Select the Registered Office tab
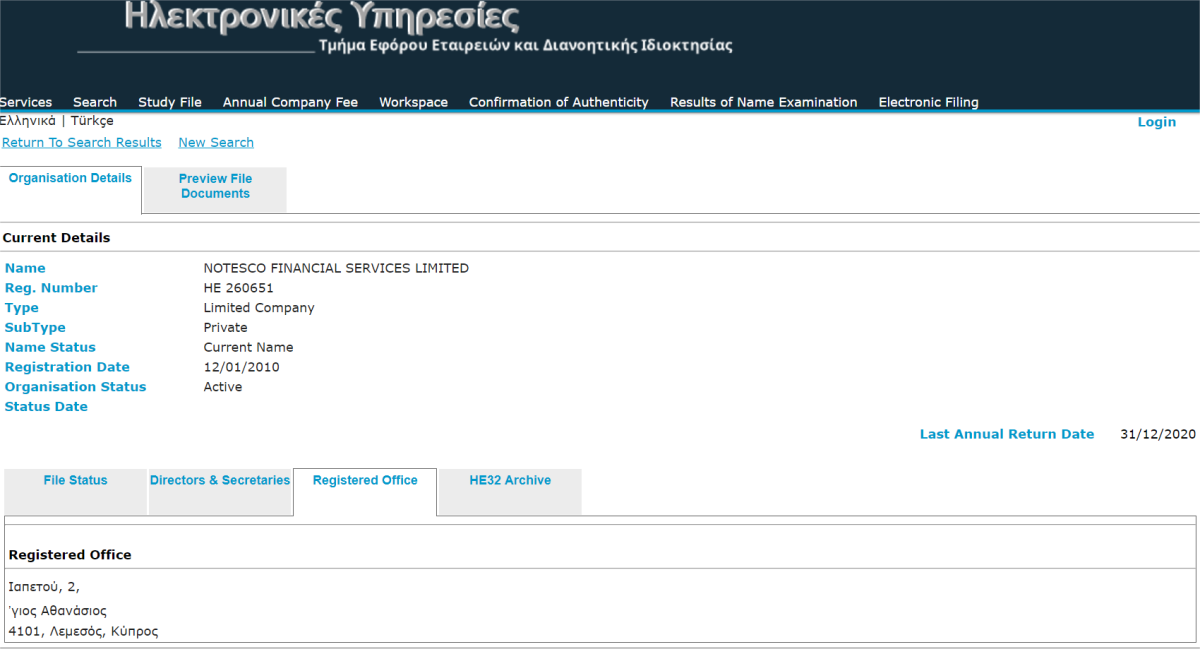The height and width of the screenshot is (654, 1200). click(364, 480)
